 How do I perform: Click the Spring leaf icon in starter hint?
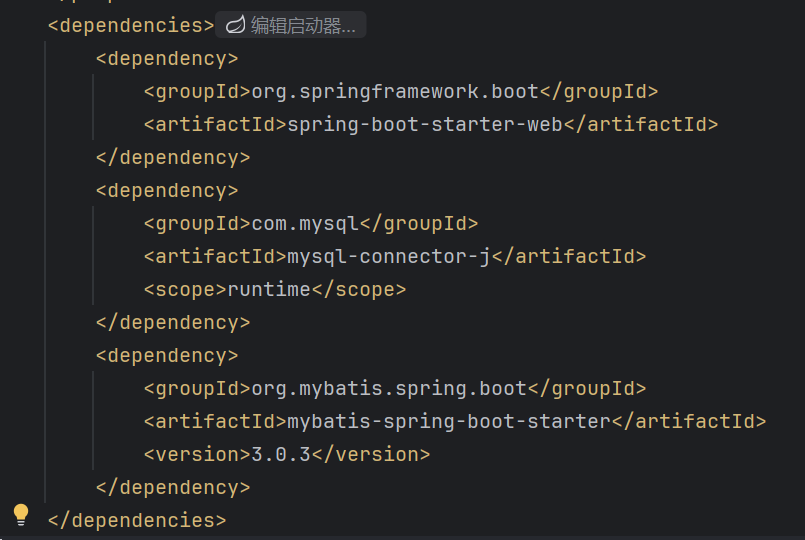click(x=236, y=25)
